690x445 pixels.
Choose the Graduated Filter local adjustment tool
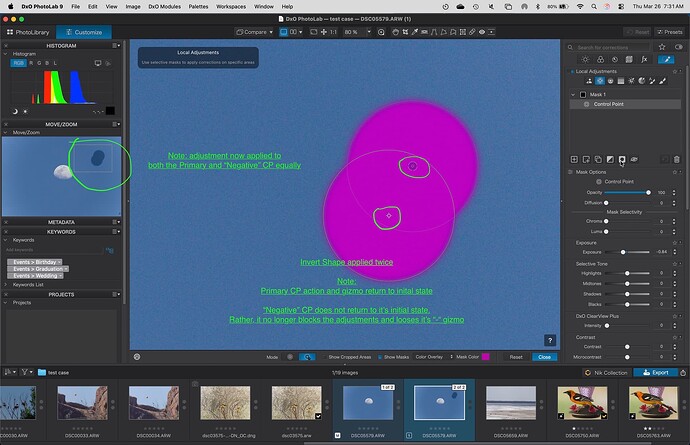coord(621,81)
